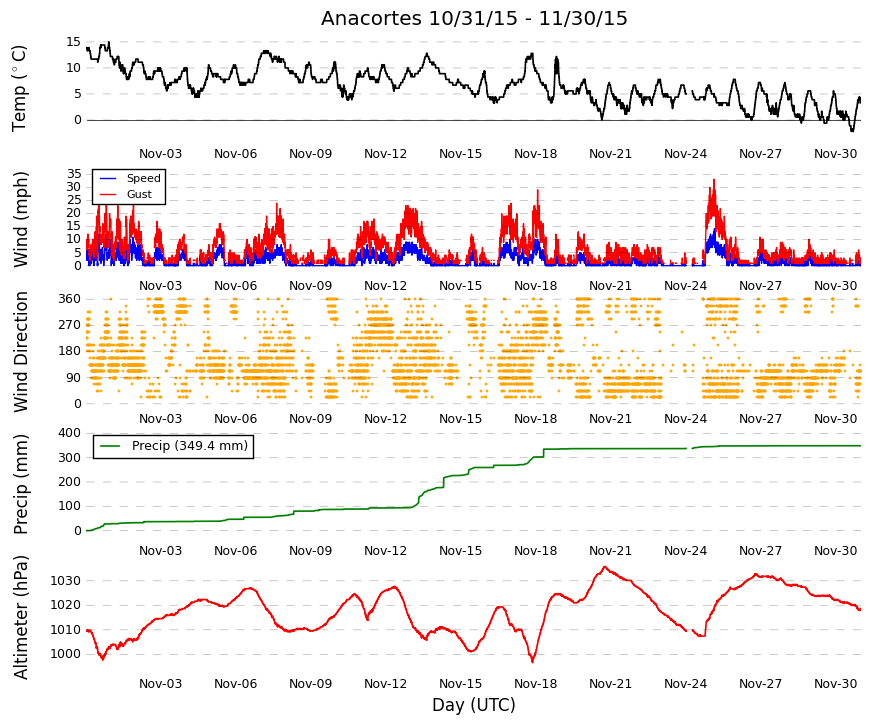Click the Altimeter (hPa) axis label

[x=21, y=617]
